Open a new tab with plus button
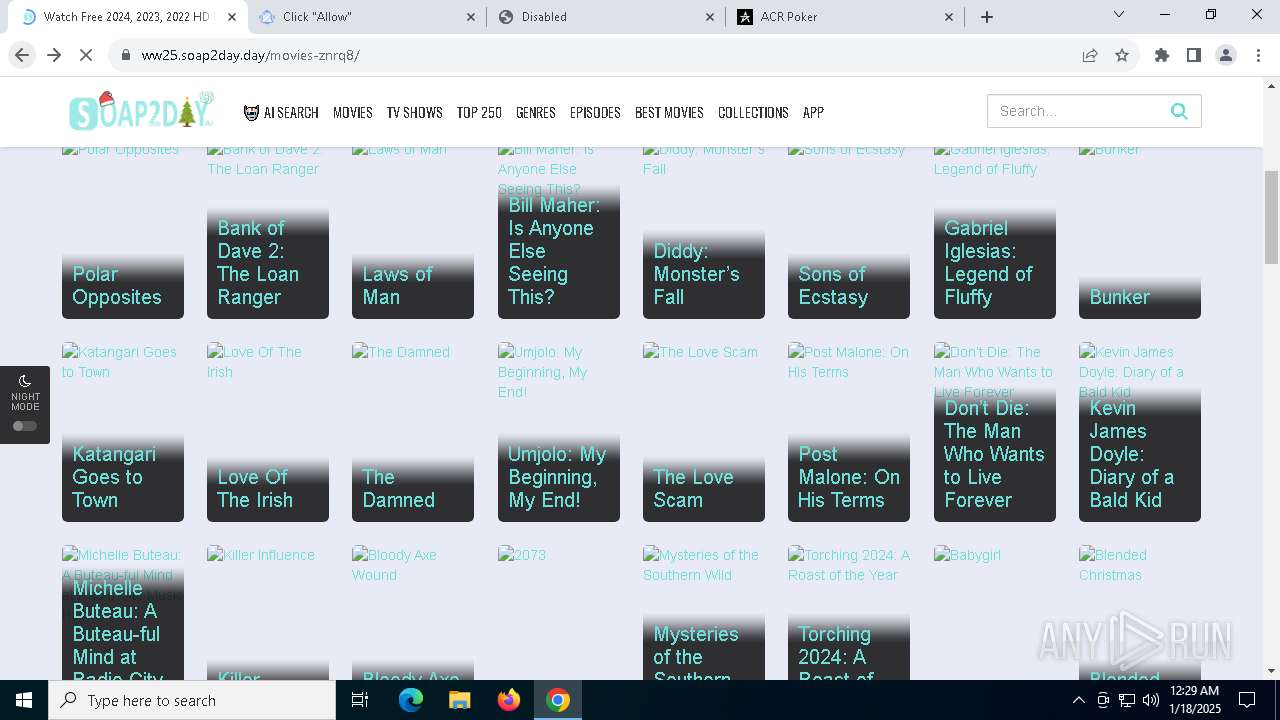 coord(987,16)
